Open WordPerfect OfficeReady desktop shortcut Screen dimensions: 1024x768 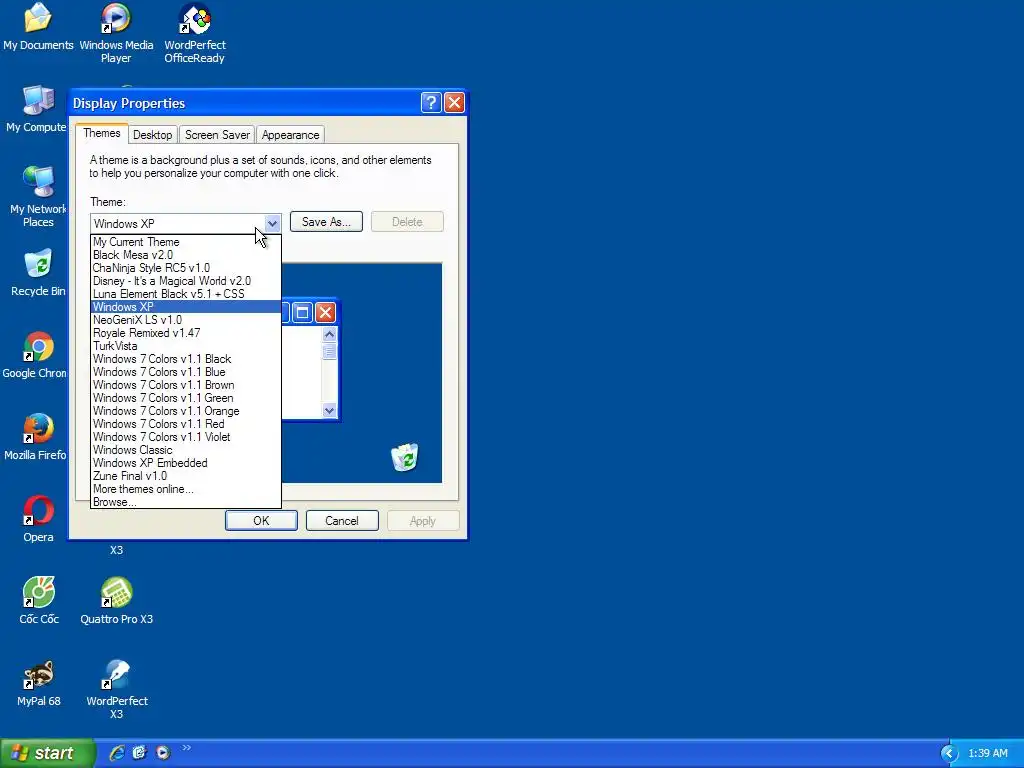click(195, 33)
